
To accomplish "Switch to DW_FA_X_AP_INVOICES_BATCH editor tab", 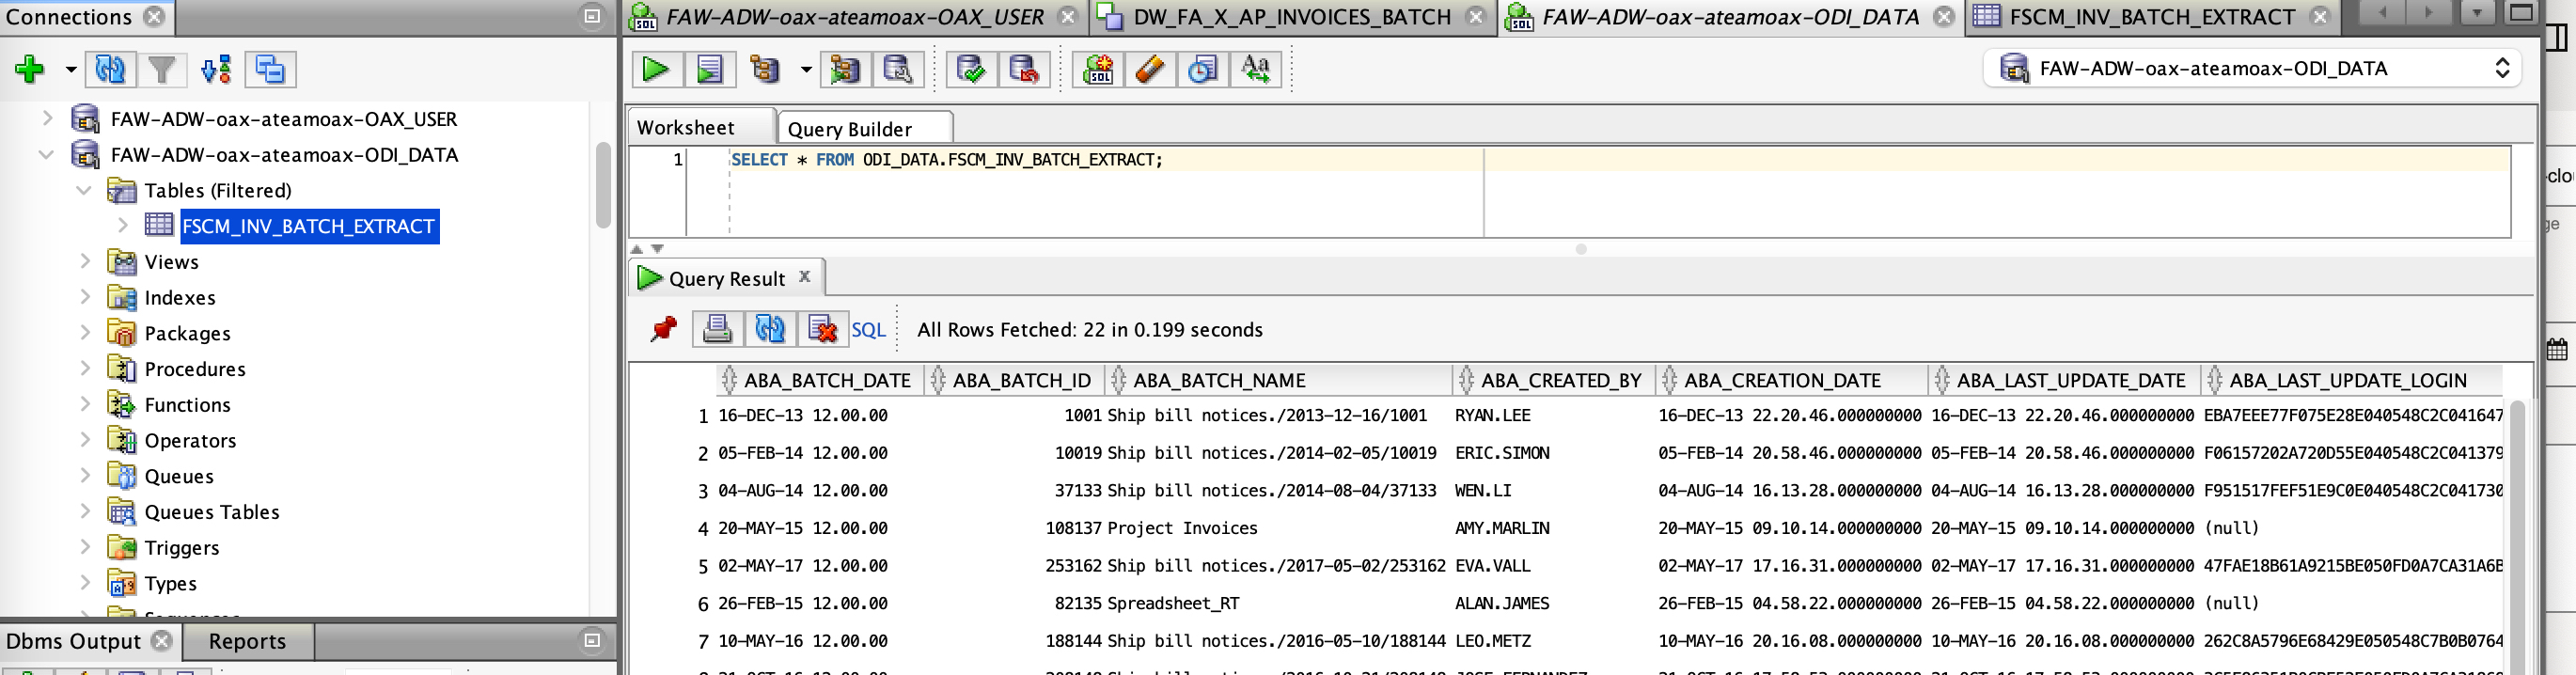I will coord(1291,17).
